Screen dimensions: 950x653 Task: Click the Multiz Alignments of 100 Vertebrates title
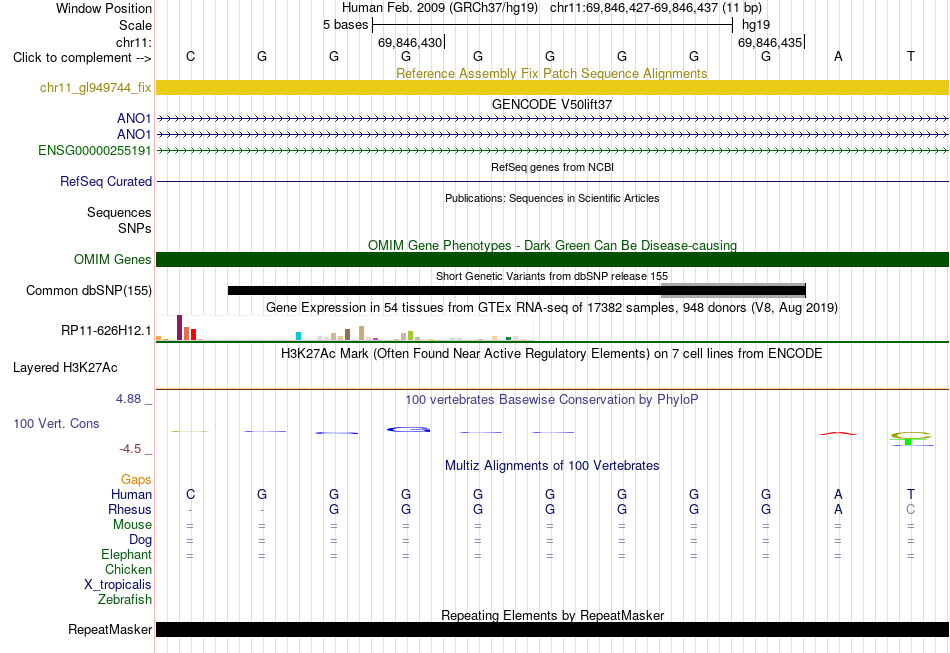click(552, 466)
